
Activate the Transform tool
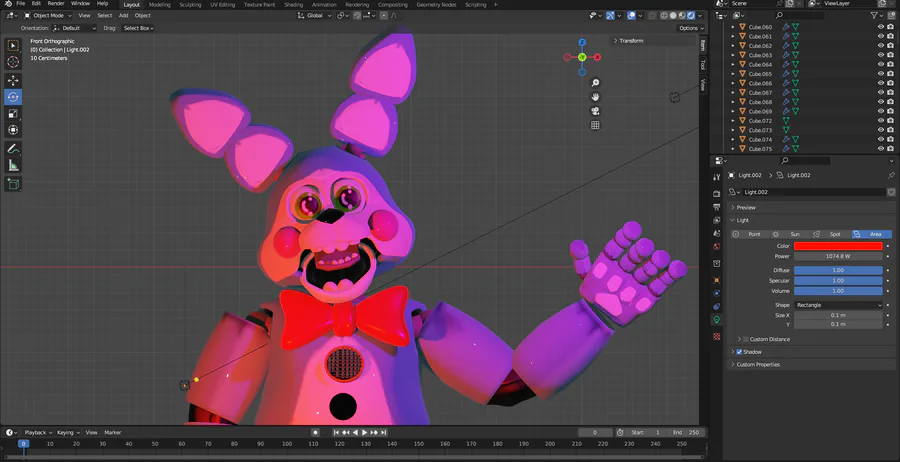pyautogui.click(x=13, y=130)
